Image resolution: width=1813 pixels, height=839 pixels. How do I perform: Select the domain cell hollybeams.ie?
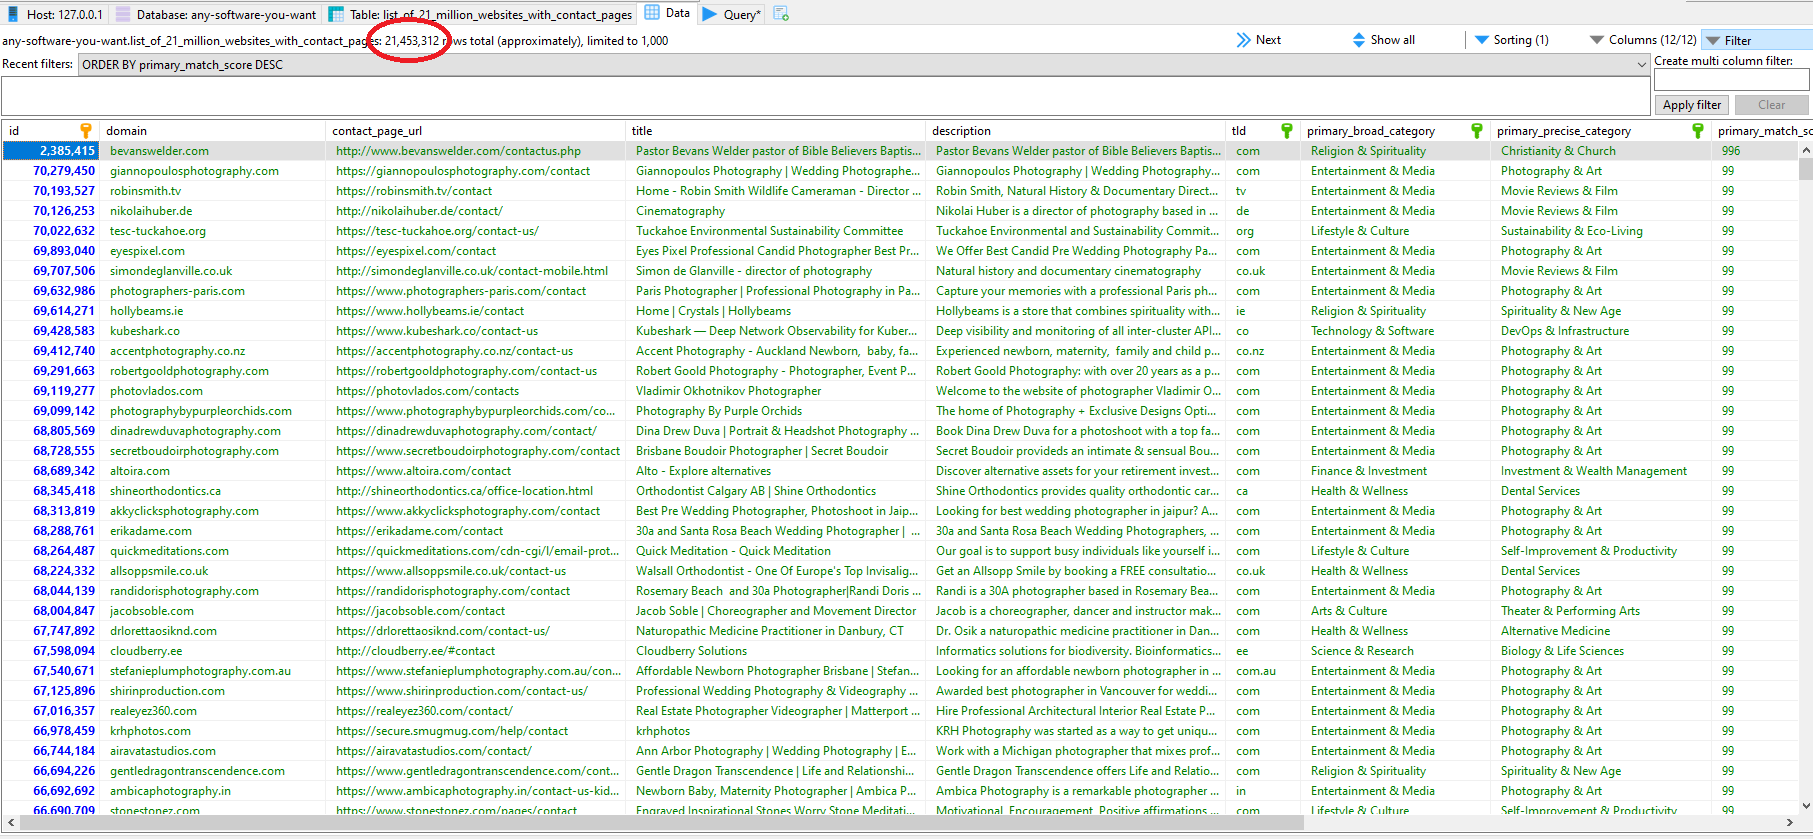(x=212, y=311)
